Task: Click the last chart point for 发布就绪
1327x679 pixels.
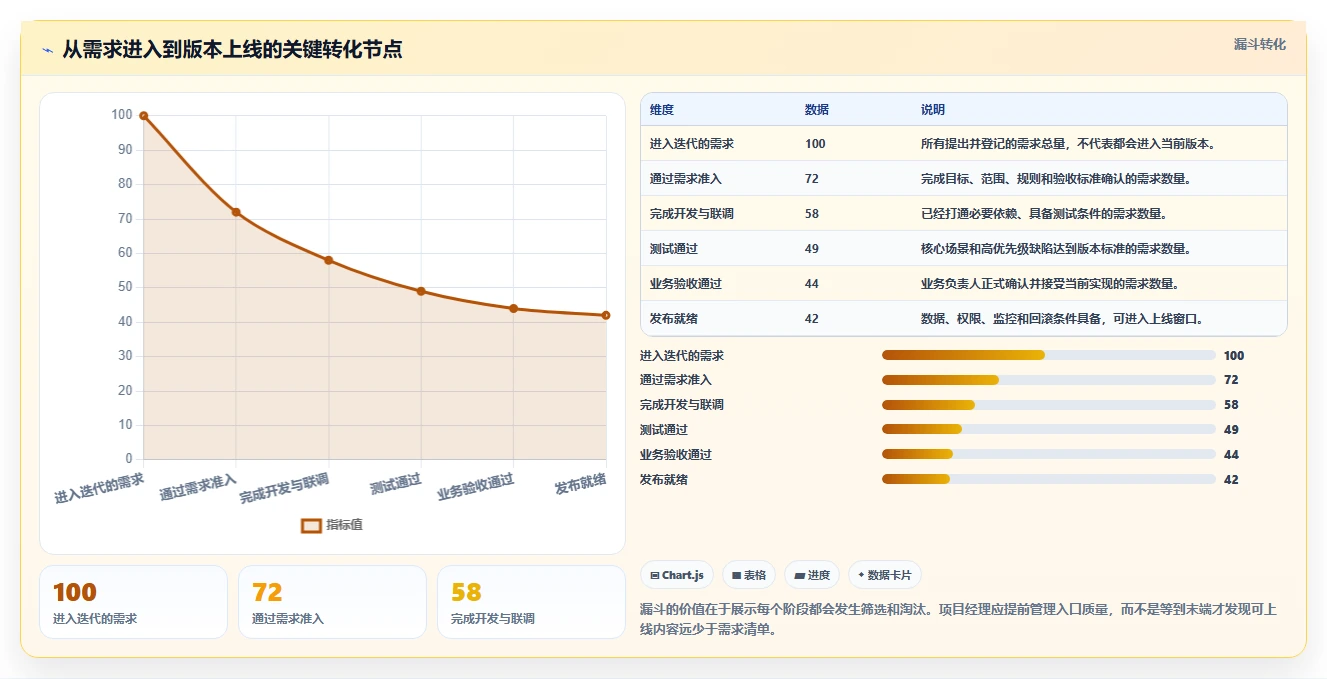Action: pyautogui.click(x=606, y=315)
